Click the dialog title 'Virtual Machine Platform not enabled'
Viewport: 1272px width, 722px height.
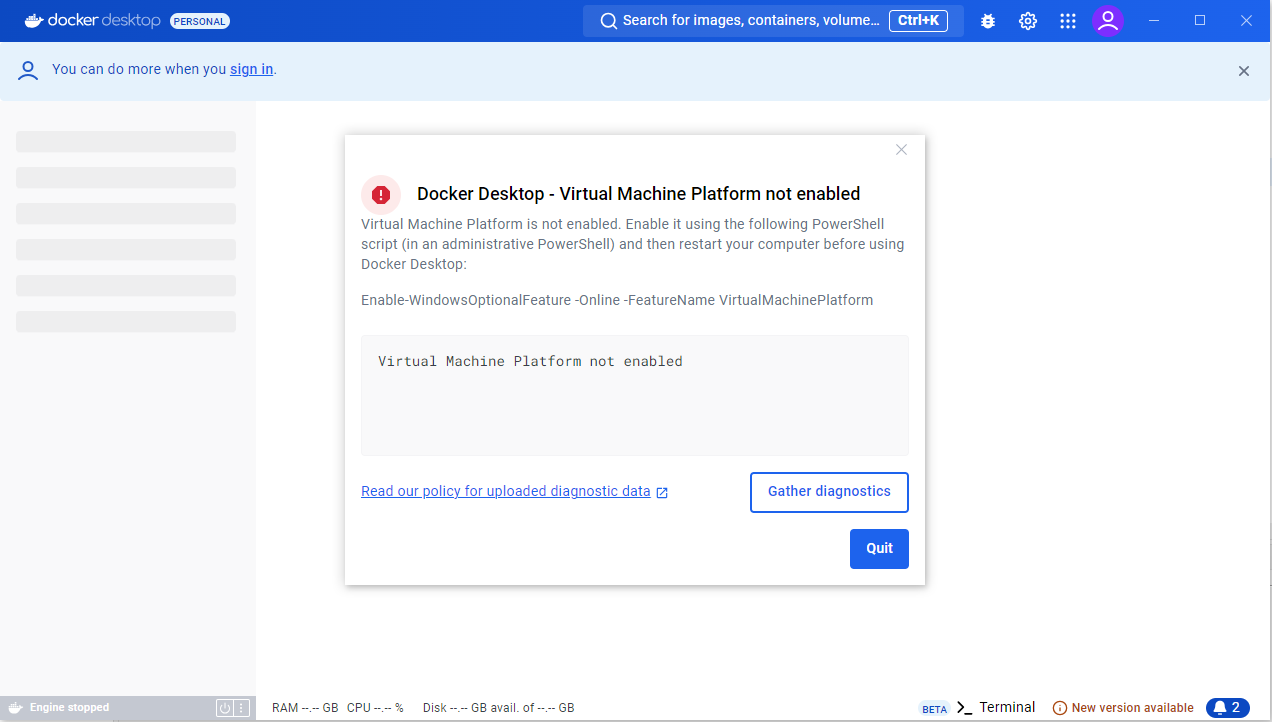coord(638,194)
